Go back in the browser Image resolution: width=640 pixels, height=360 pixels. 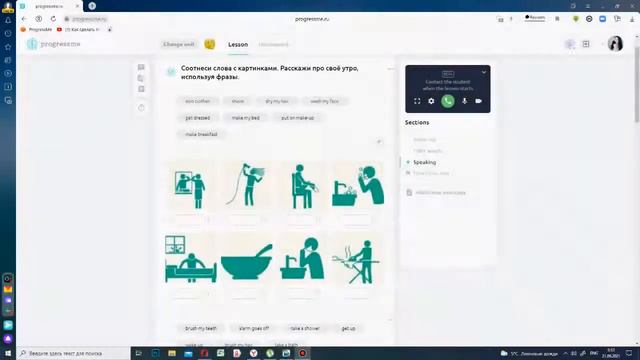(24, 19)
